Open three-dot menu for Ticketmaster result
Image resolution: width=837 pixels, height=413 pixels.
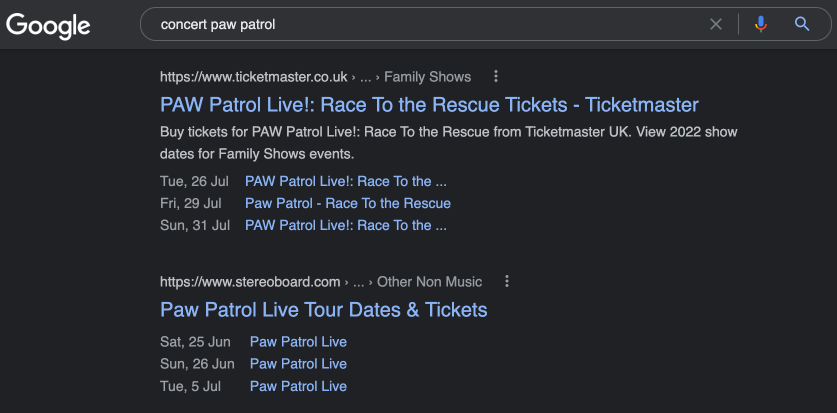coord(496,76)
